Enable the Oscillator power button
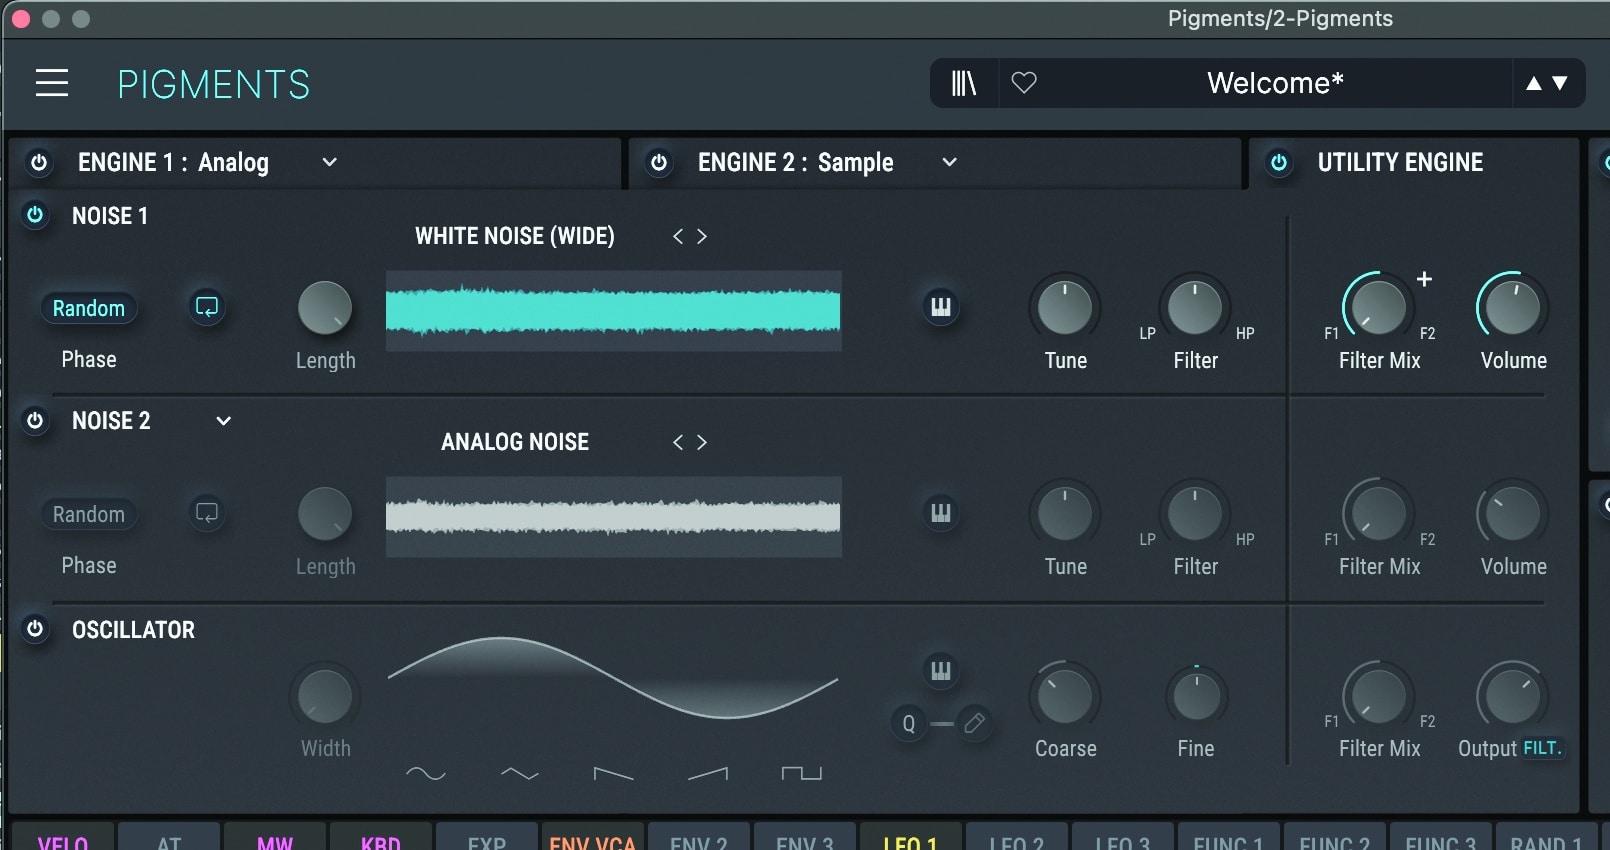Image resolution: width=1610 pixels, height=850 pixels. pos(35,629)
